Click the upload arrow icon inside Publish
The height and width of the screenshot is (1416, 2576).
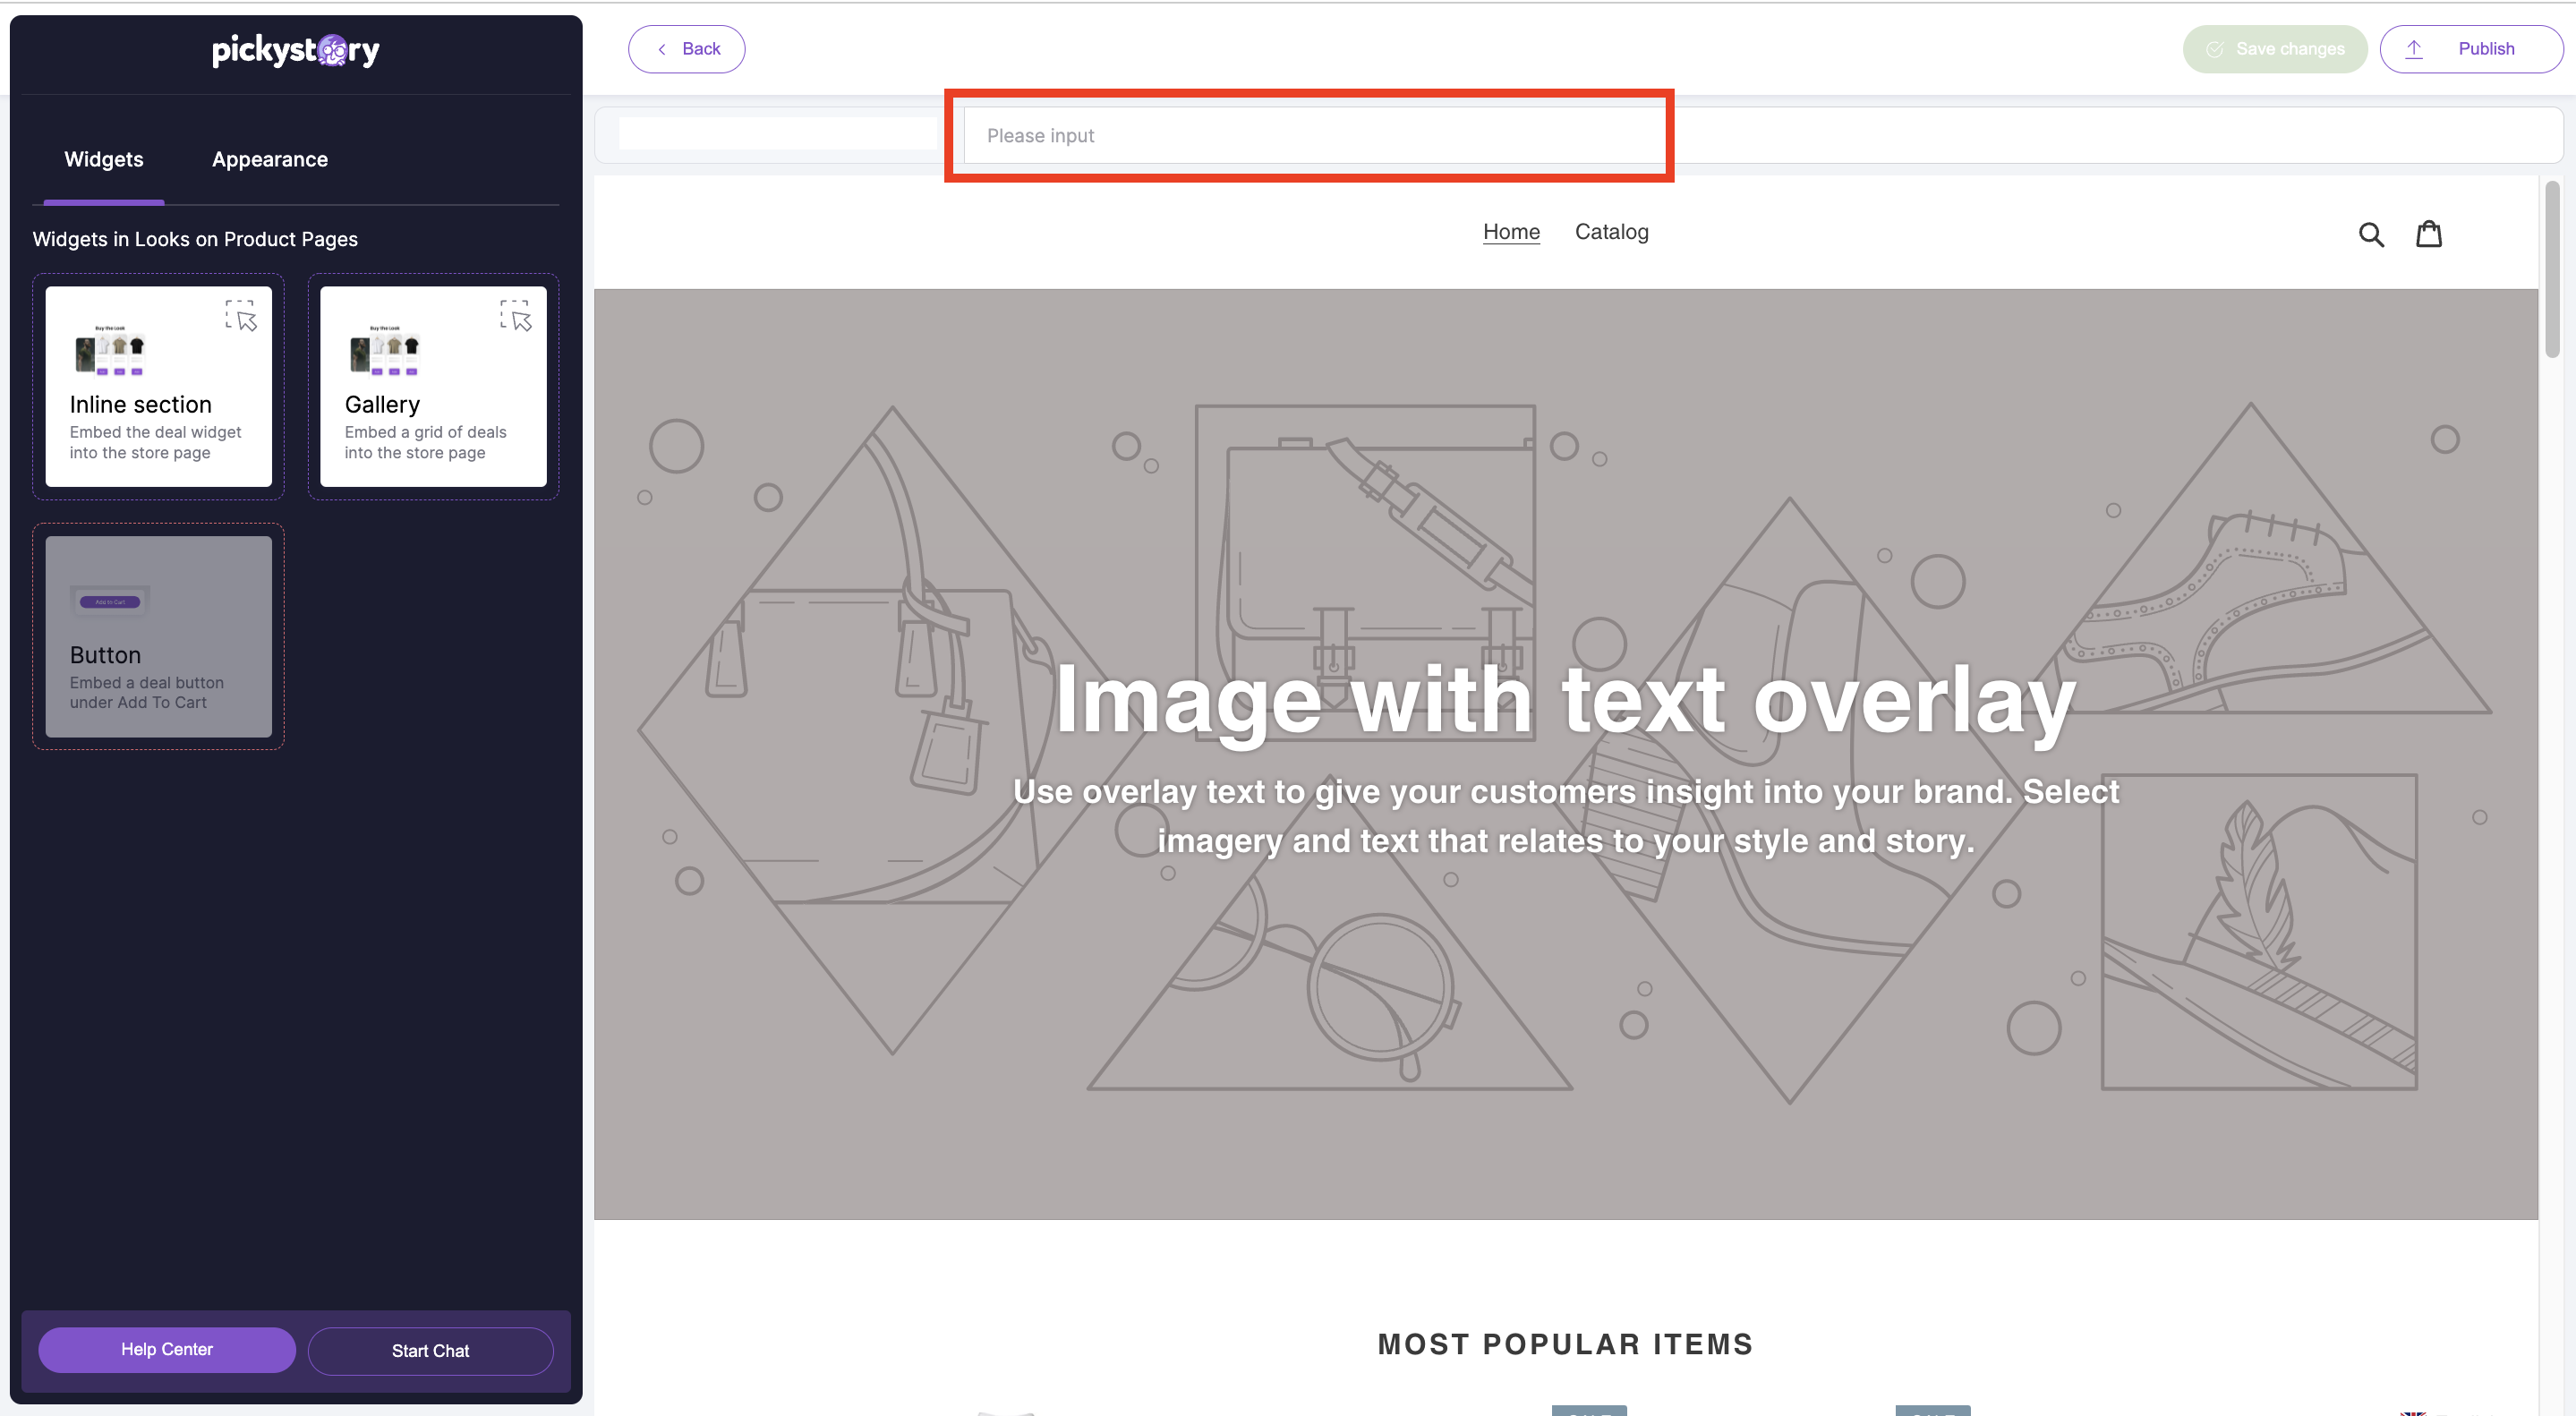pyautogui.click(x=2413, y=48)
